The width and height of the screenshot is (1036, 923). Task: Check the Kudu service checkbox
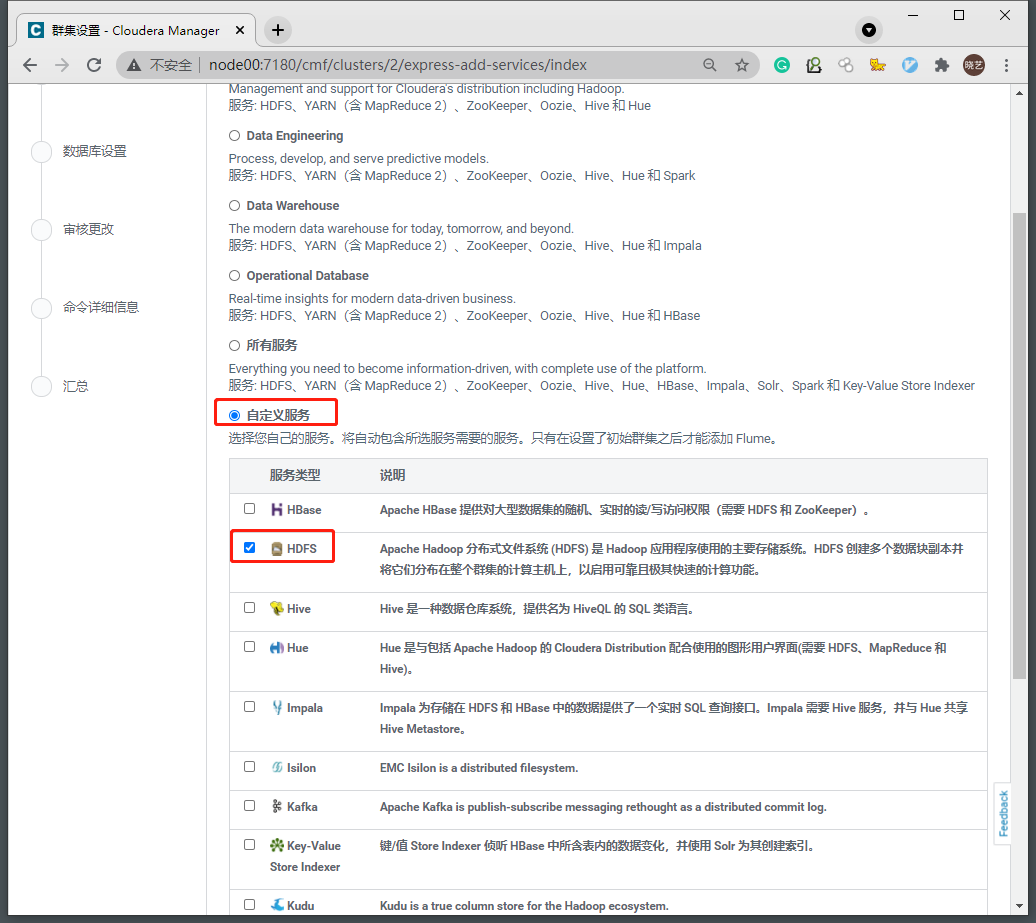[x=249, y=905]
